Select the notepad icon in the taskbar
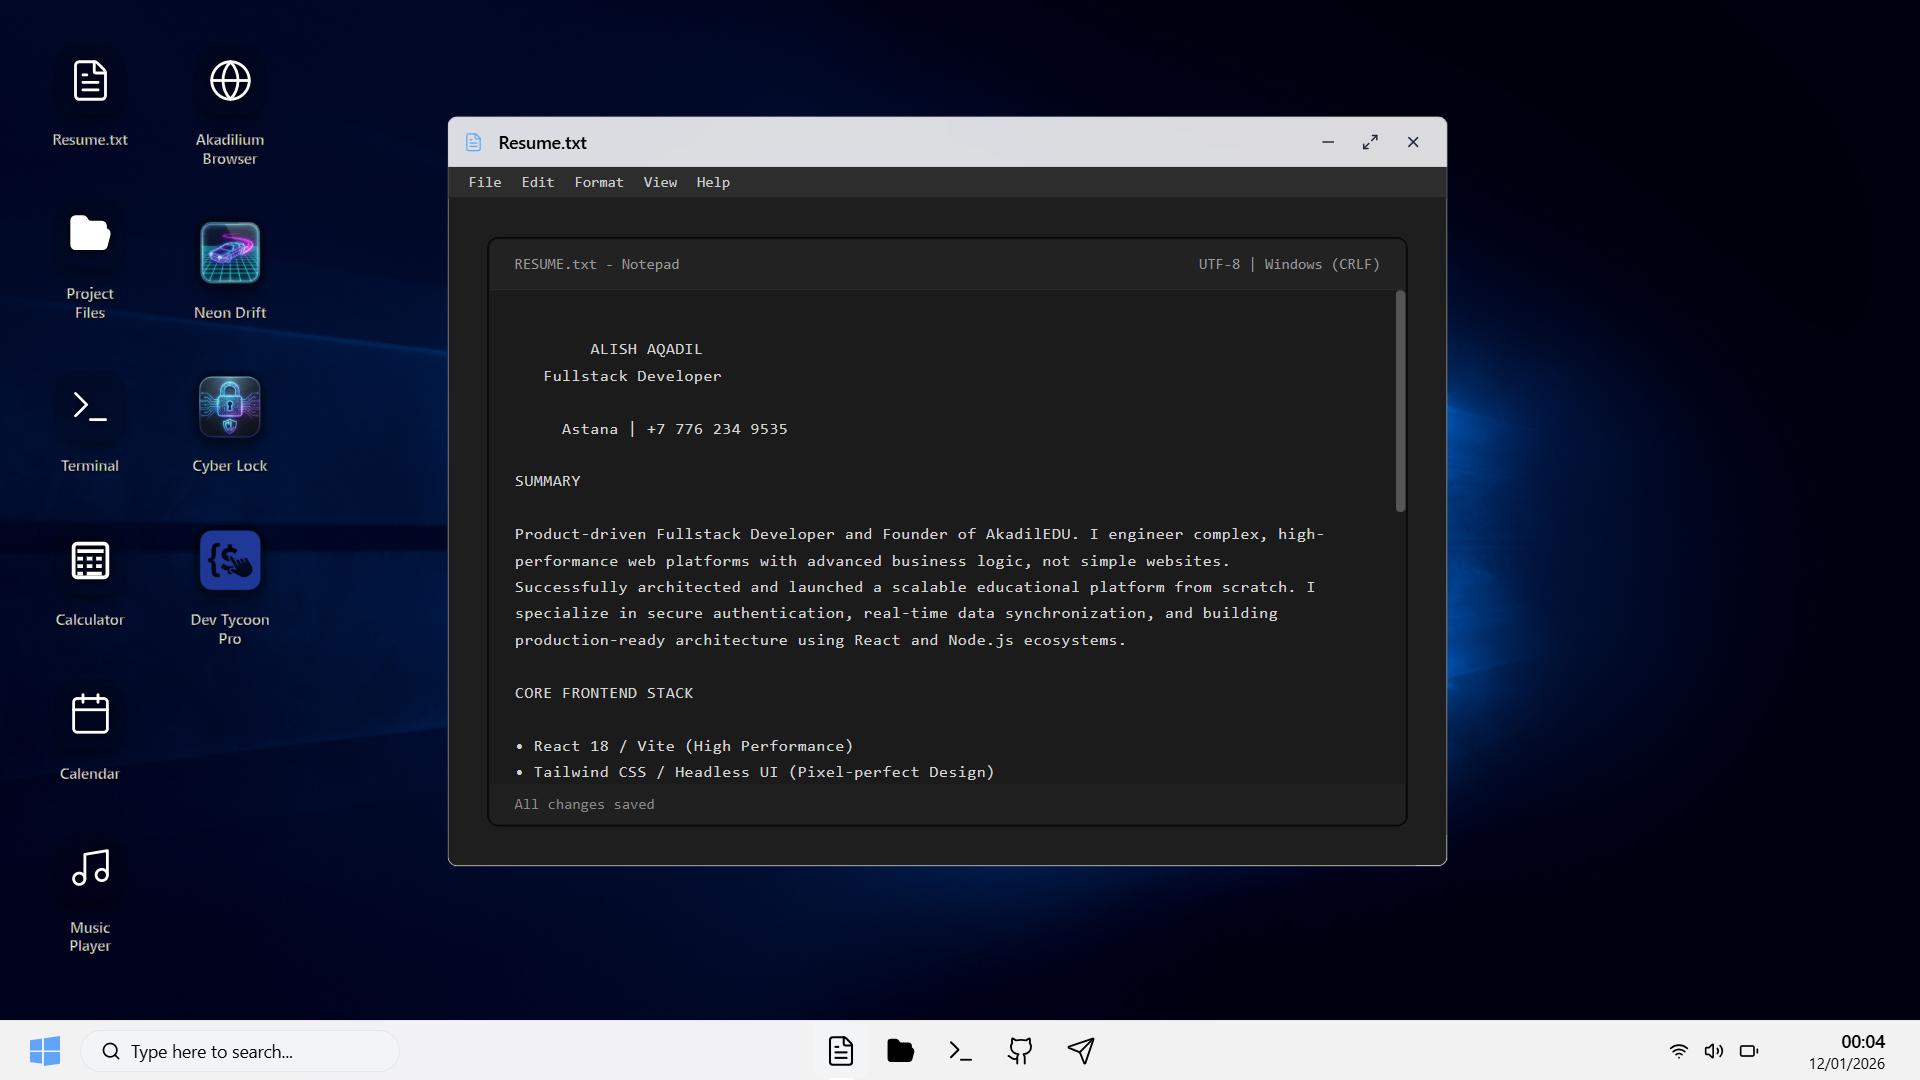 [x=841, y=1051]
